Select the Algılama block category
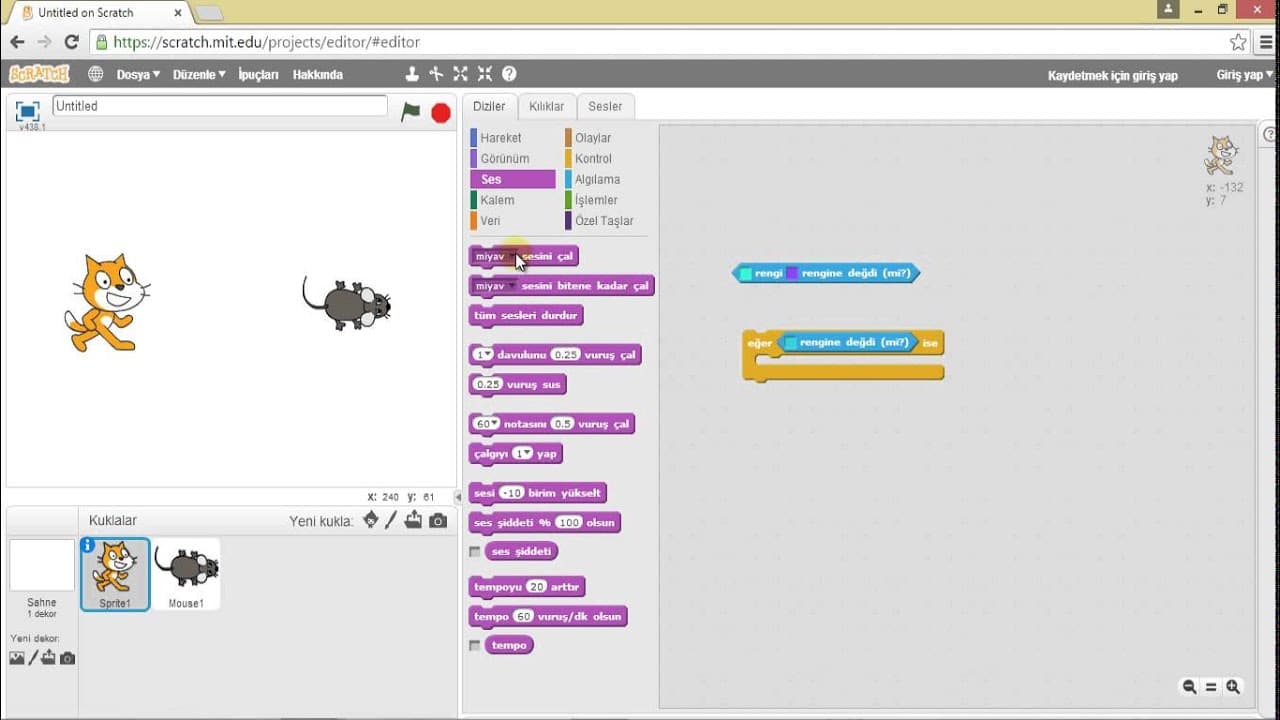1280x720 pixels. click(600, 180)
